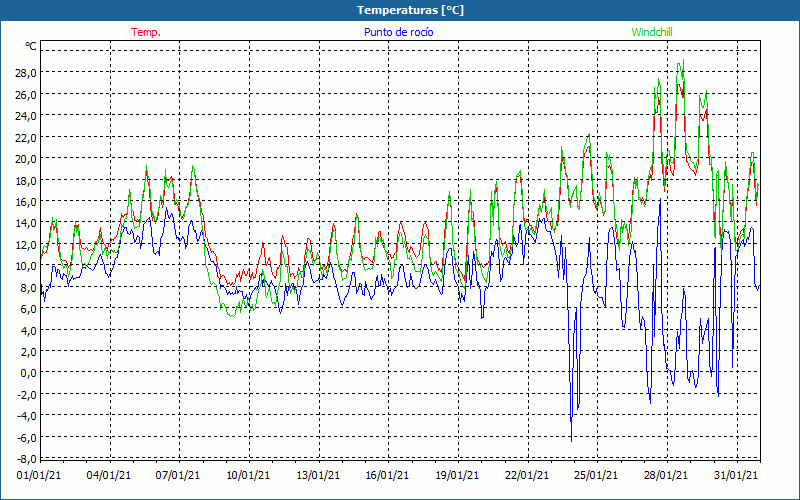Click the 19/01/21 date label
This screenshot has height=500, width=800.
pos(457,475)
